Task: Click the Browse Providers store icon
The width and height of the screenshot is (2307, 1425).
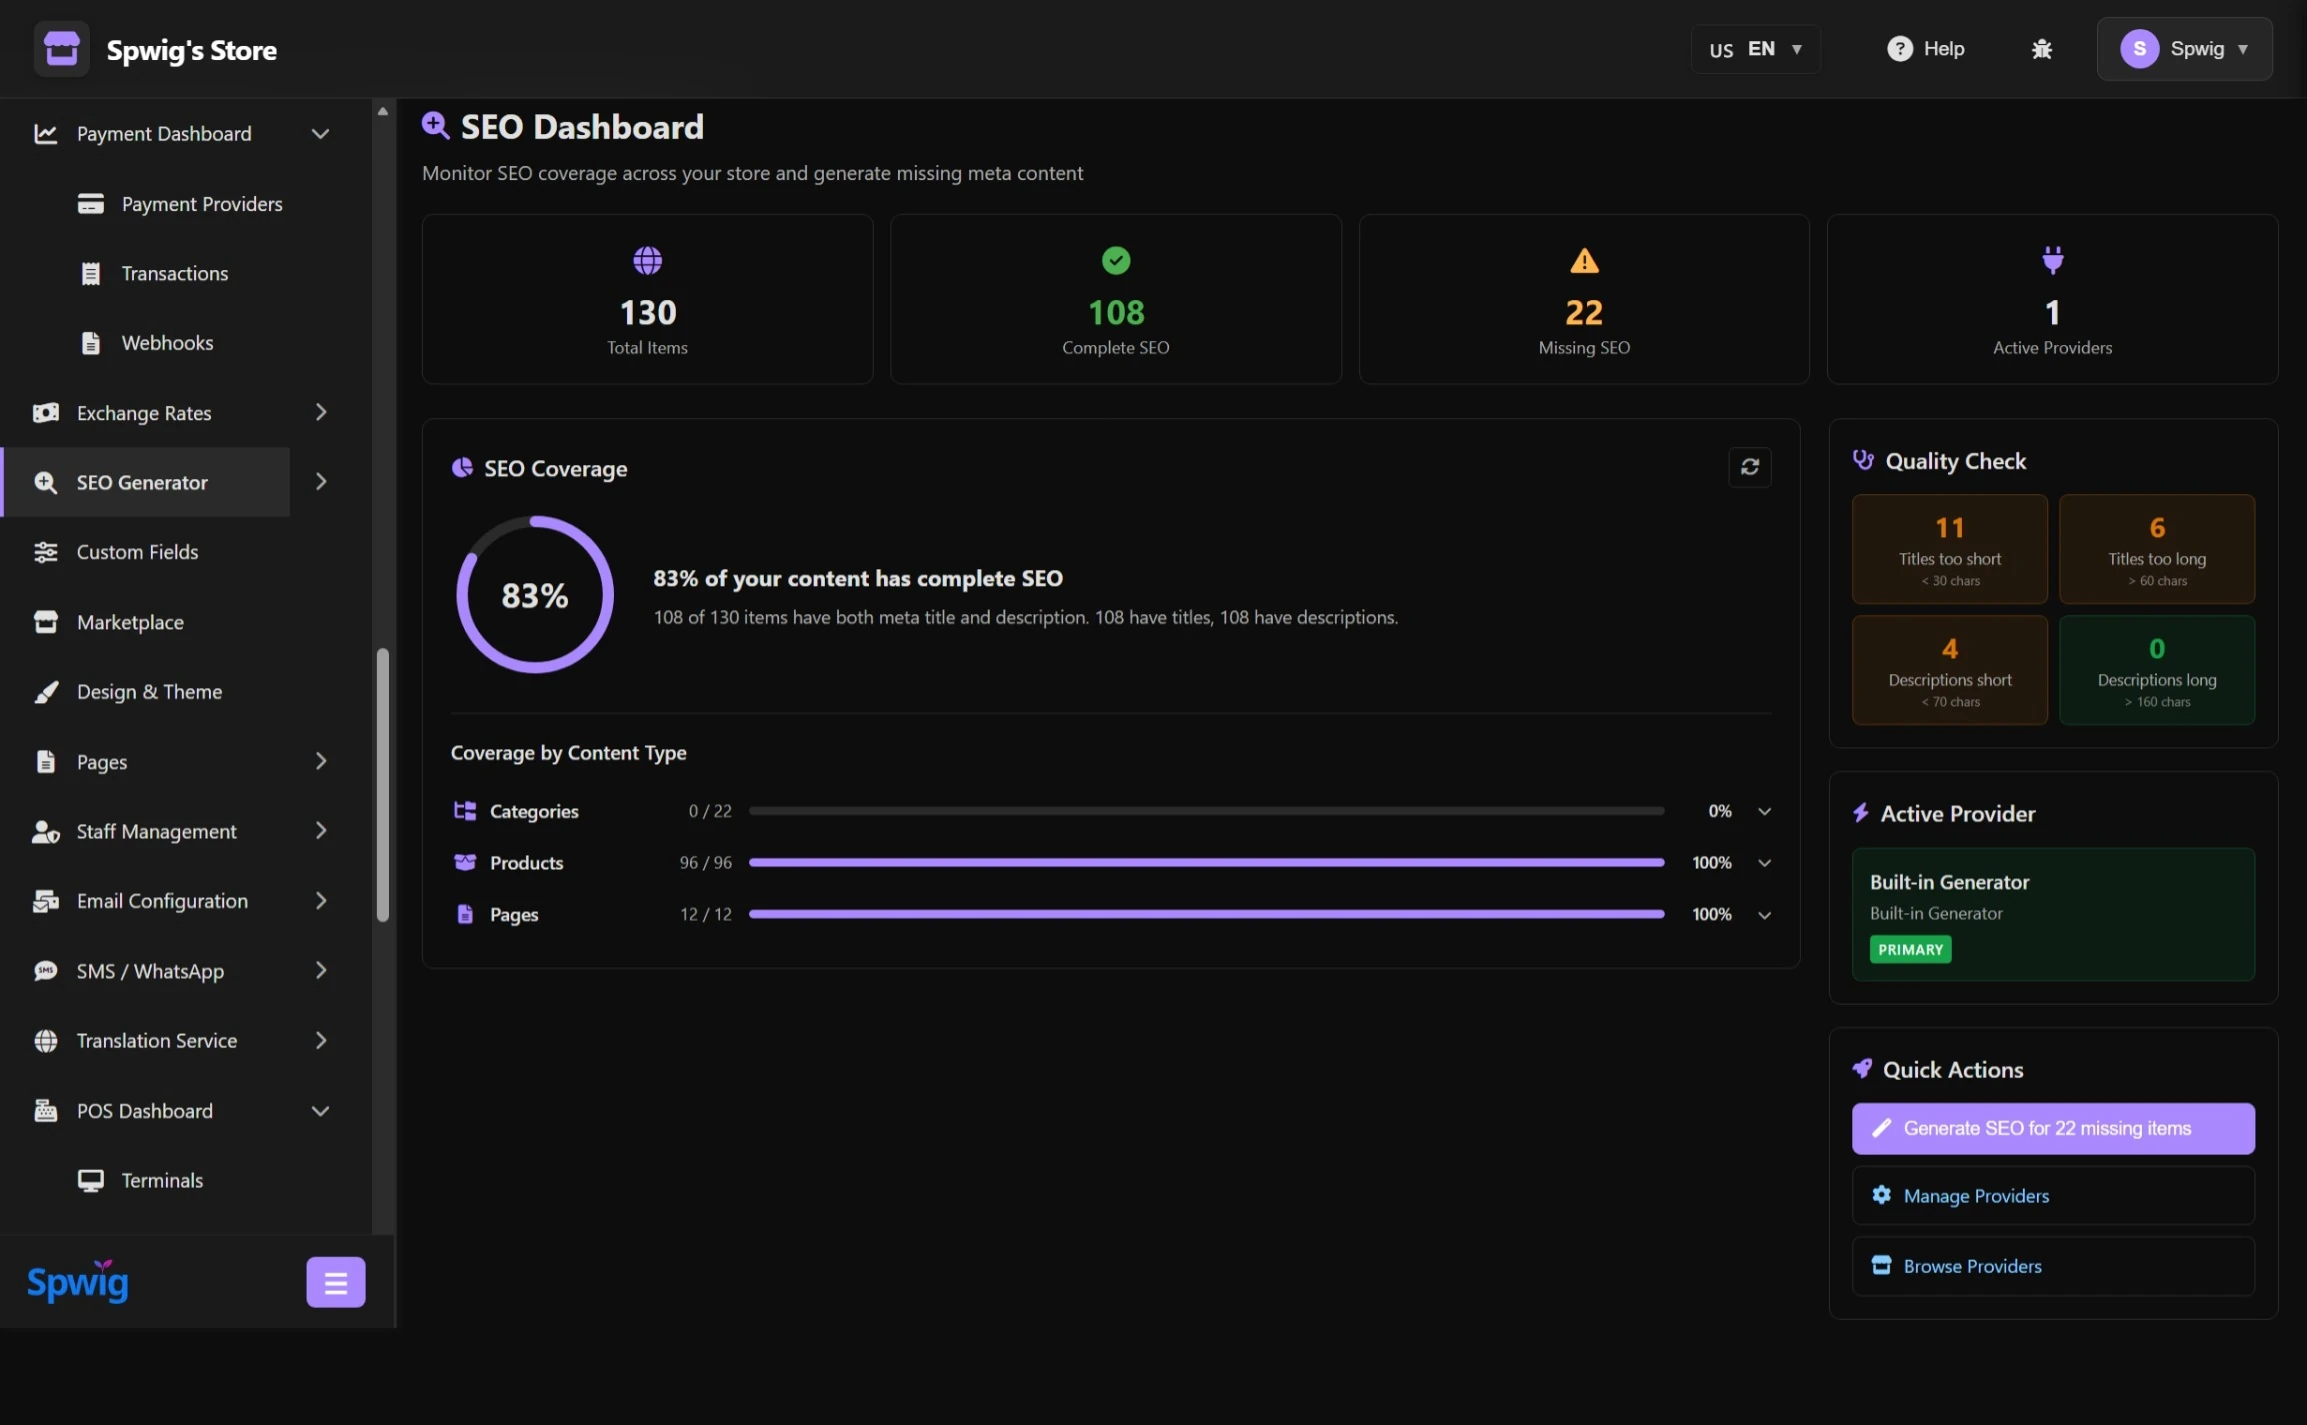Action: click(1881, 1265)
